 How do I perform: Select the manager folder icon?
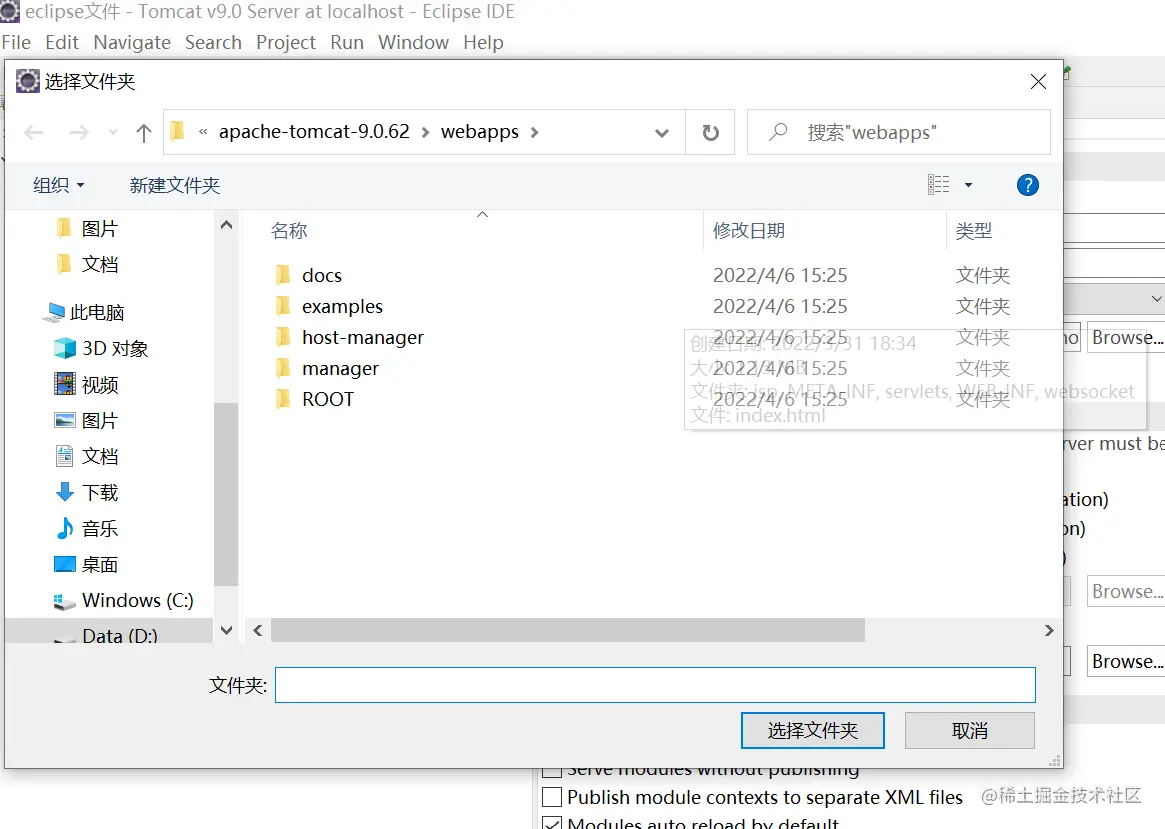pos(283,368)
